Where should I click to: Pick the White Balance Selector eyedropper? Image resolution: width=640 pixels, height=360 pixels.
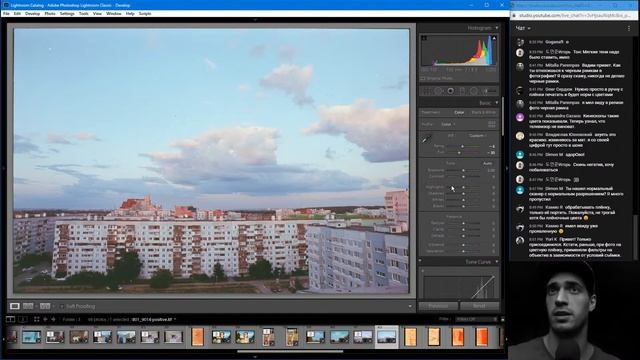coord(426,140)
